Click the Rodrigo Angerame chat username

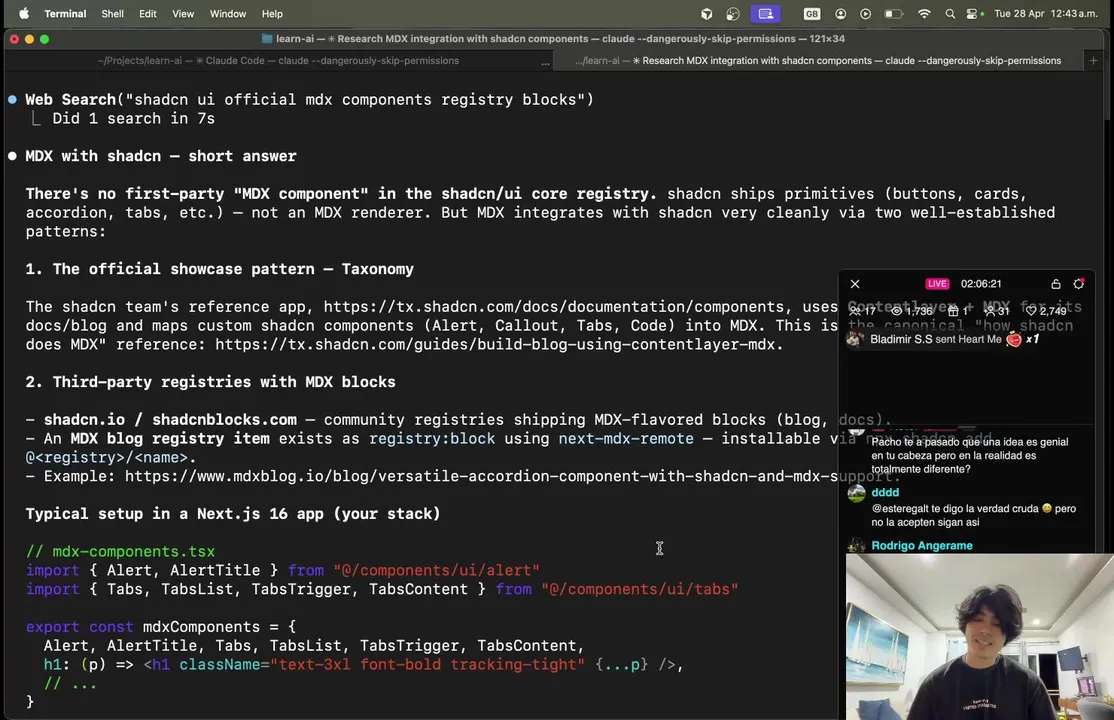[x=921, y=546]
